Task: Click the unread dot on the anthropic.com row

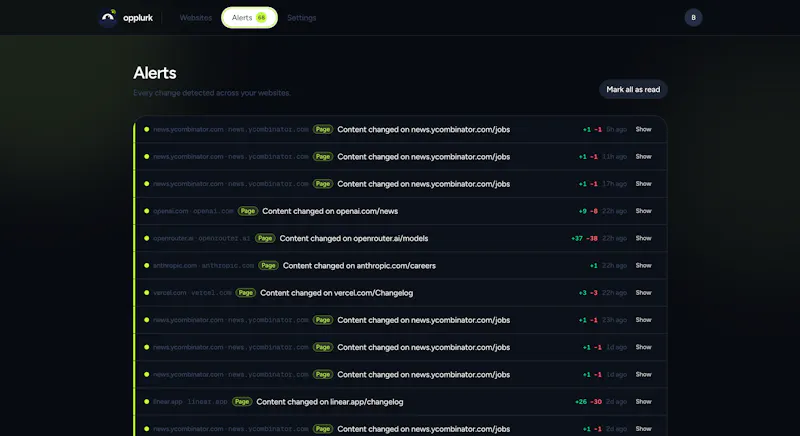Action: pyautogui.click(x=146, y=266)
